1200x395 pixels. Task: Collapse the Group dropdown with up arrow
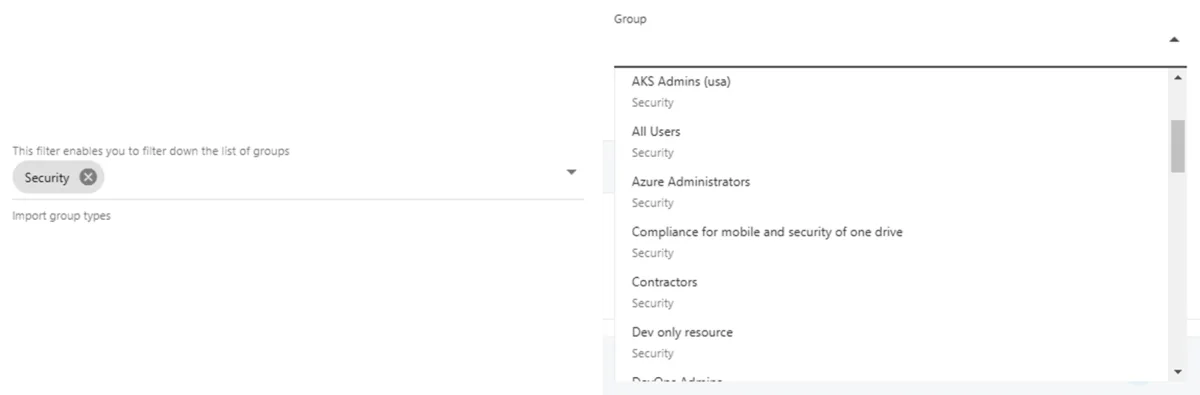pos(1174,40)
